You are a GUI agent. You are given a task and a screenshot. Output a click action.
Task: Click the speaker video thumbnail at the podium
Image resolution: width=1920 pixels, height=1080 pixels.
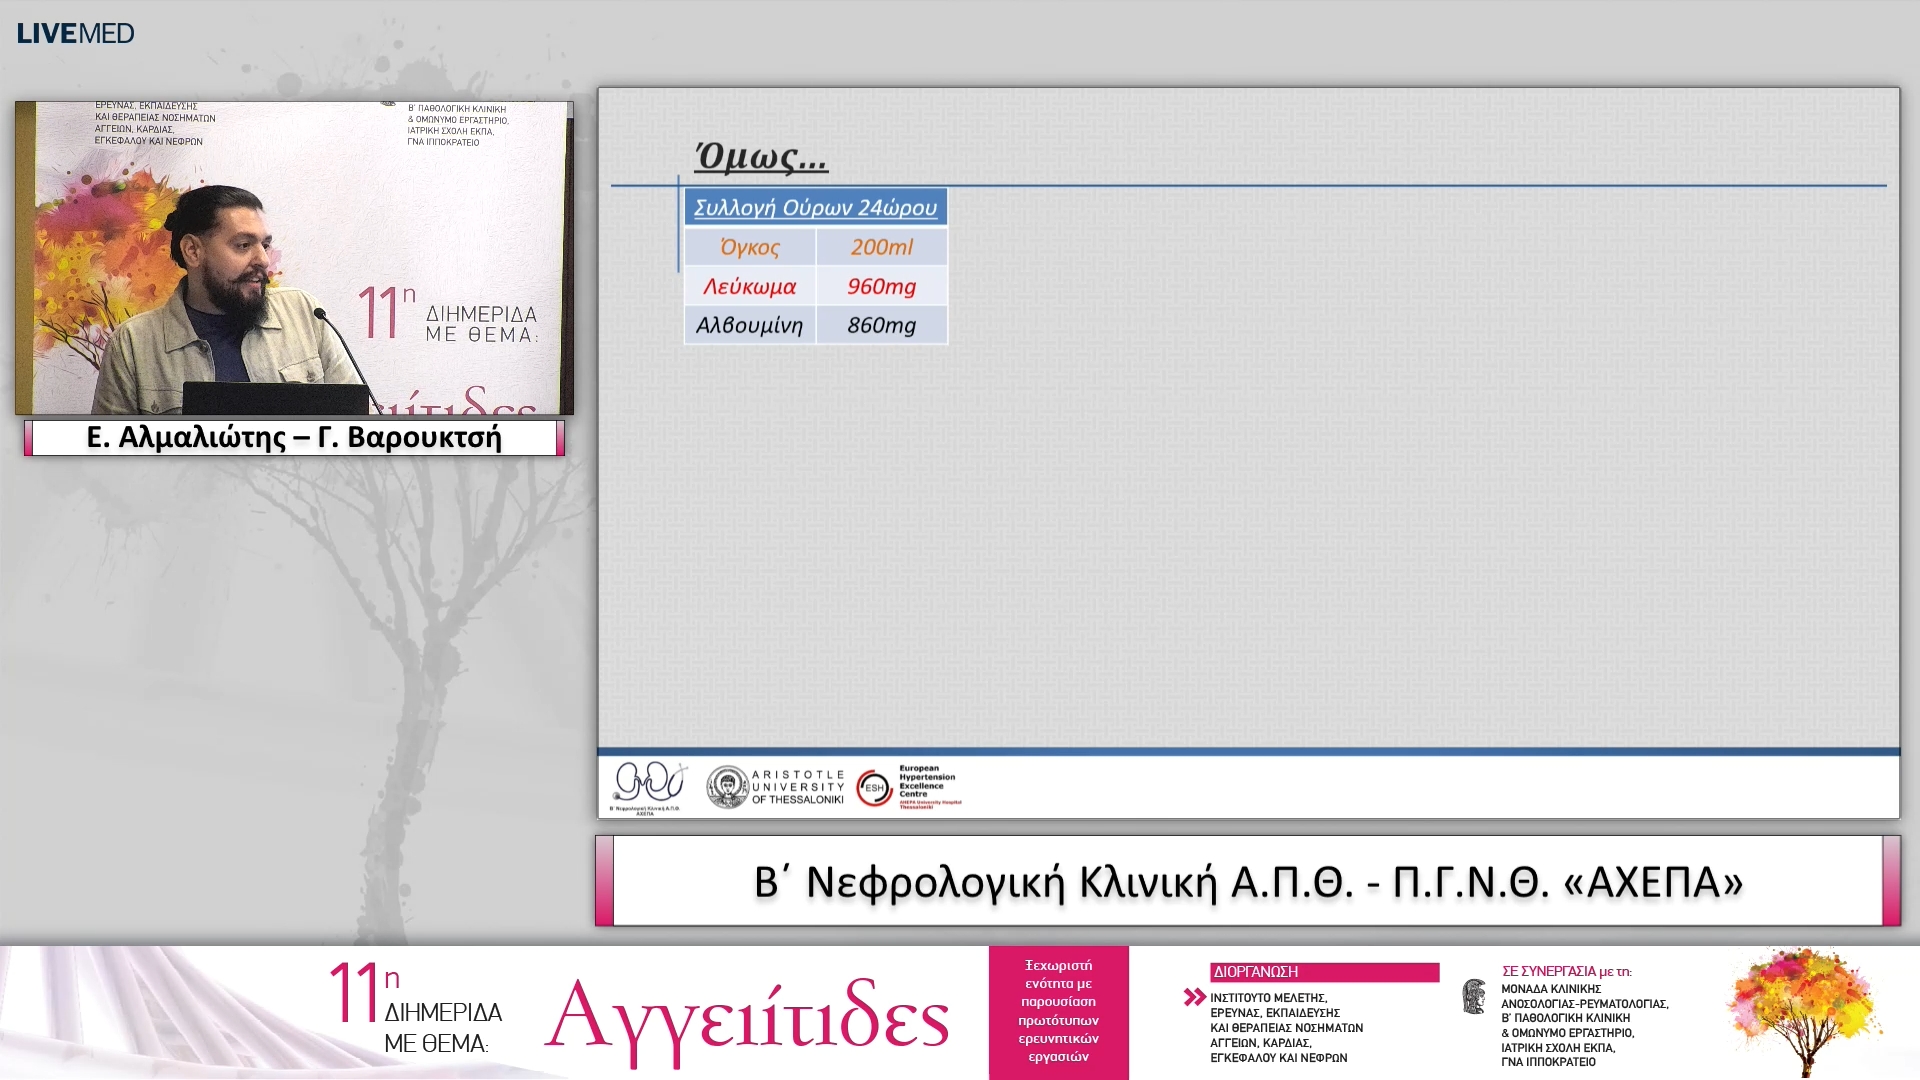tap(295, 255)
